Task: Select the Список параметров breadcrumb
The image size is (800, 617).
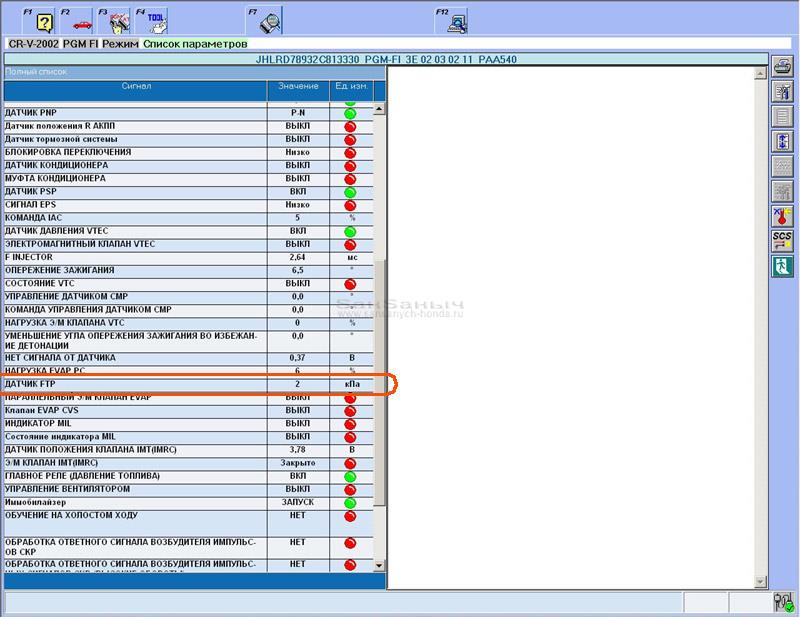Action: pos(193,45)
